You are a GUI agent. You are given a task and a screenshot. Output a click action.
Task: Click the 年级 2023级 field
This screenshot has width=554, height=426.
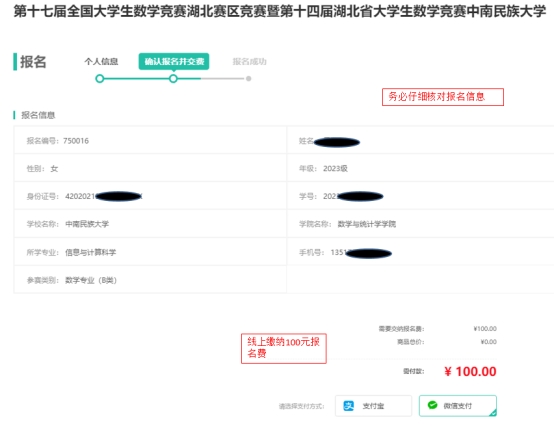click(421, 168)
